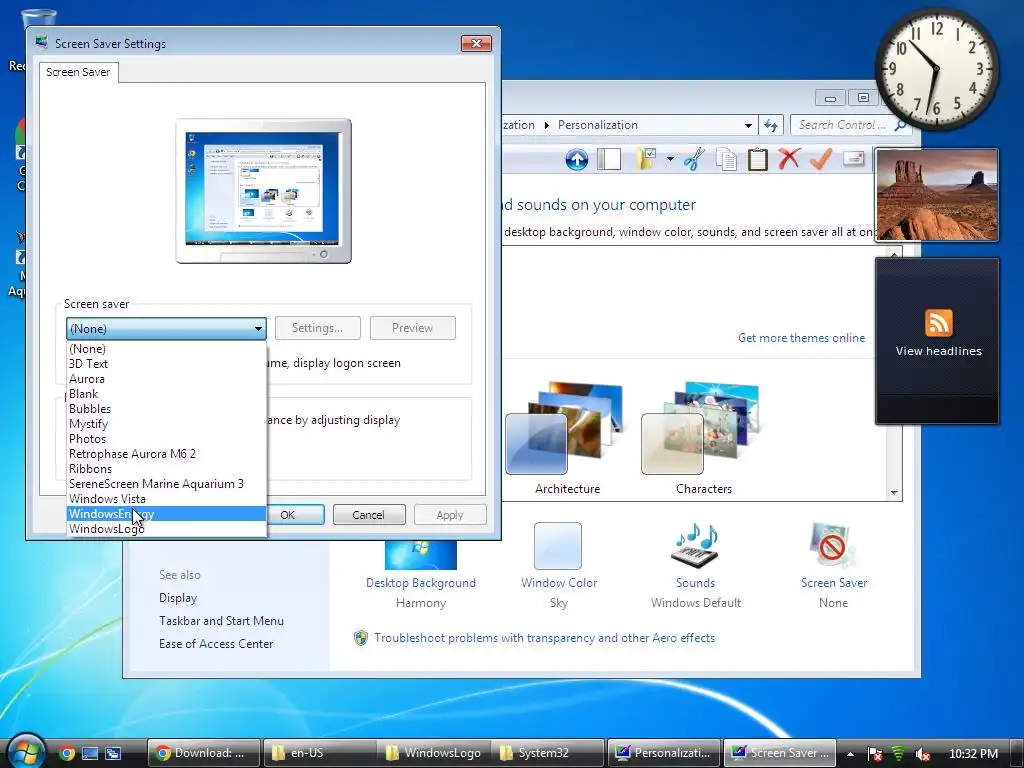The height and width of the screenshot is (768, 1024).
Task: Open Ease of Access Center link
Action: click(x=216, y=643)
